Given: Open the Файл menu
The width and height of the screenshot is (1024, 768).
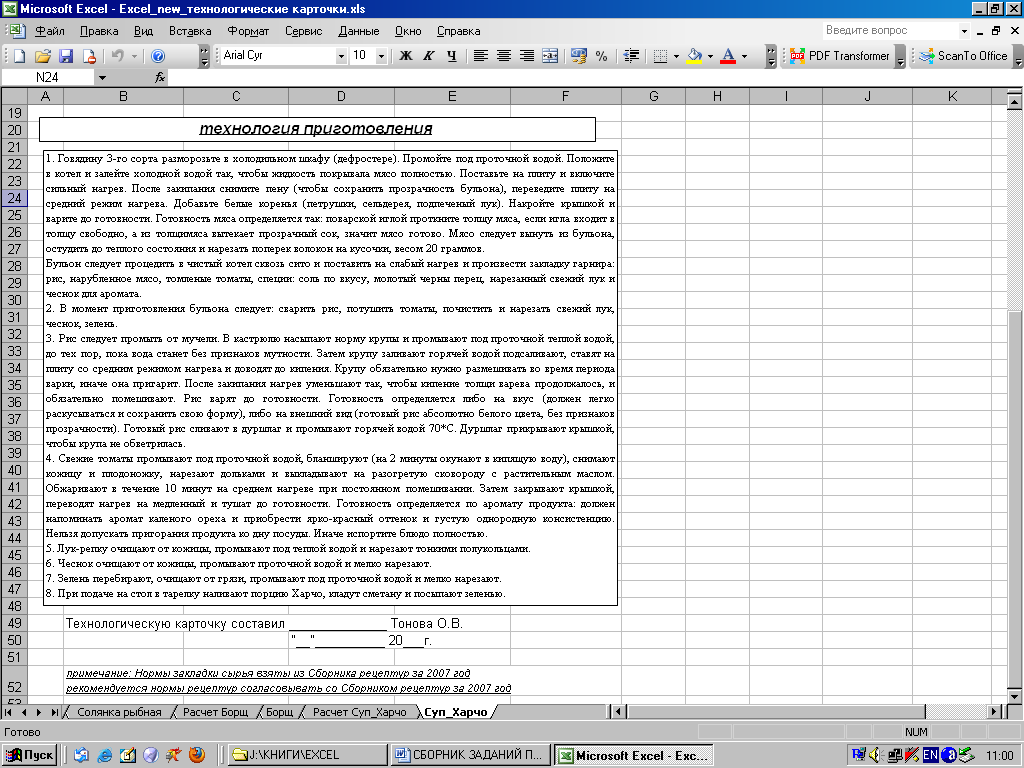Looking at the screenshot, I should click(50, 31).
